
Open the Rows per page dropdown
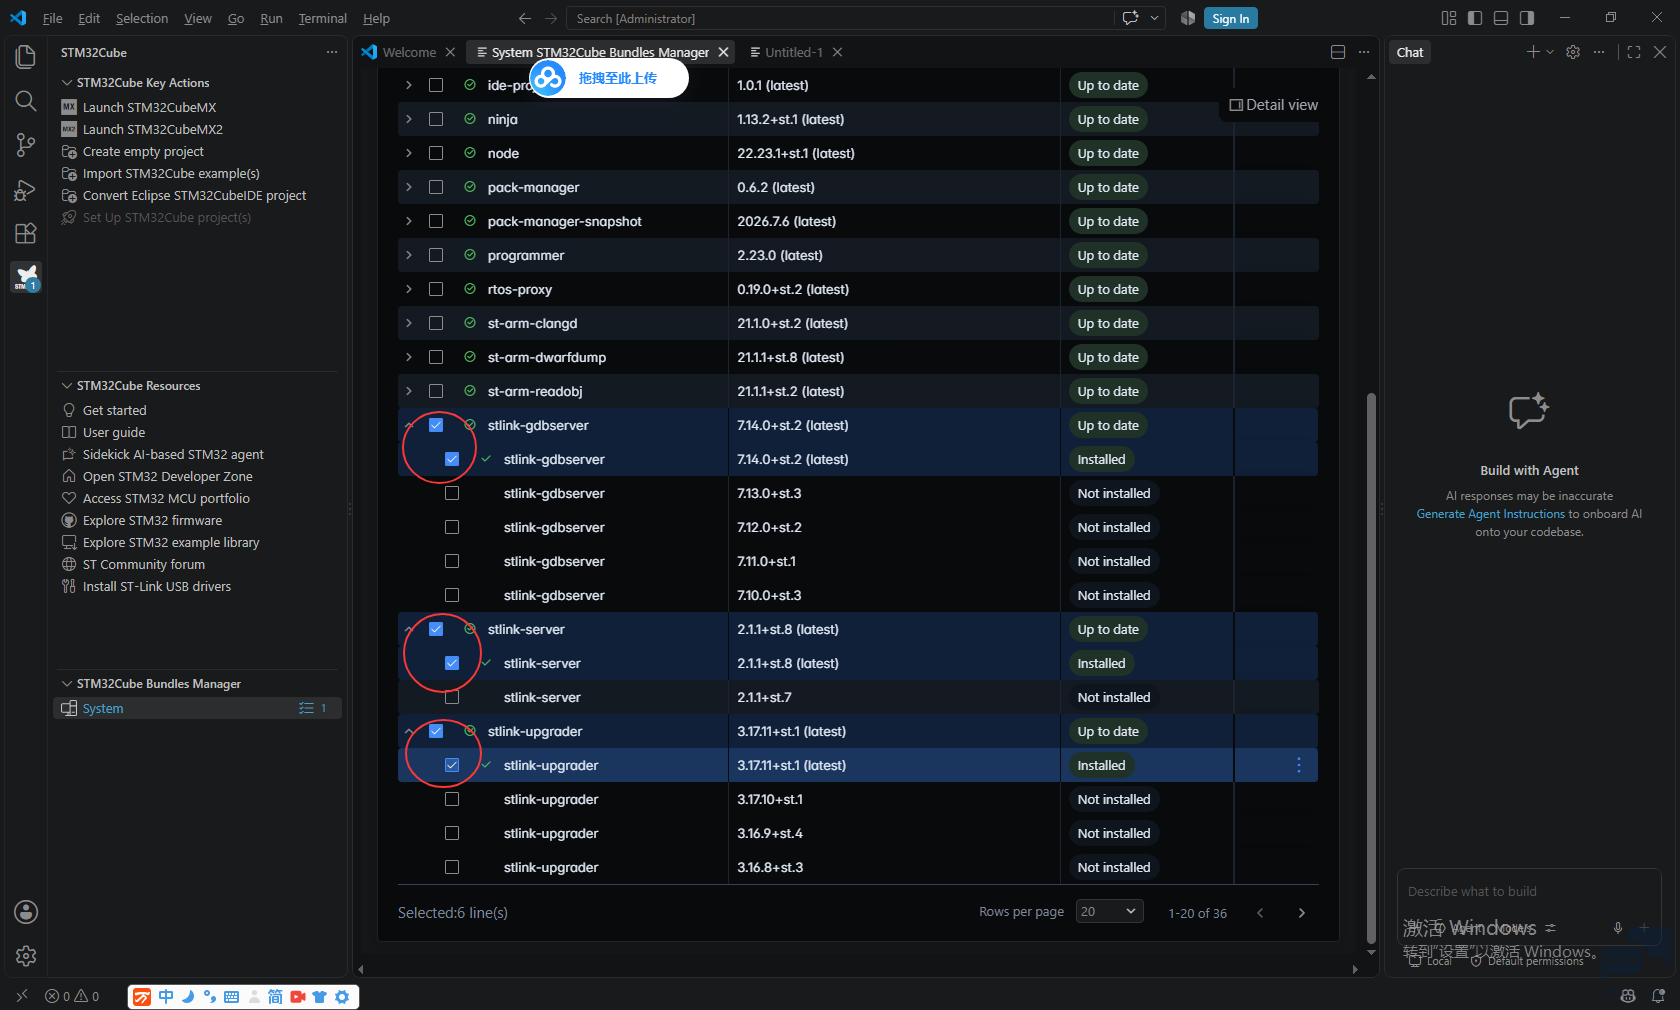click(1109, 911)
